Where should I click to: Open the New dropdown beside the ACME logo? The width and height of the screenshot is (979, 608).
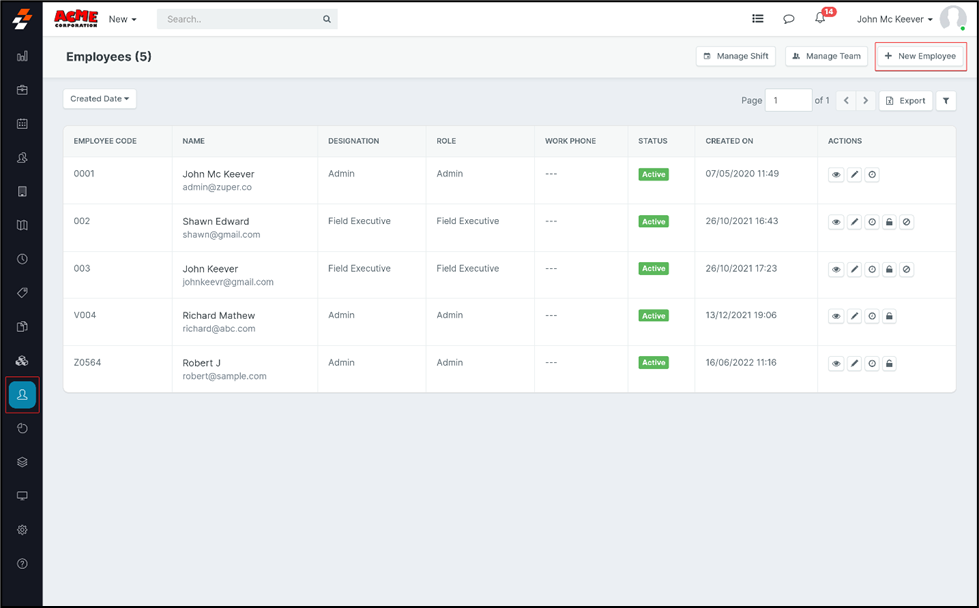coord(122,19)
